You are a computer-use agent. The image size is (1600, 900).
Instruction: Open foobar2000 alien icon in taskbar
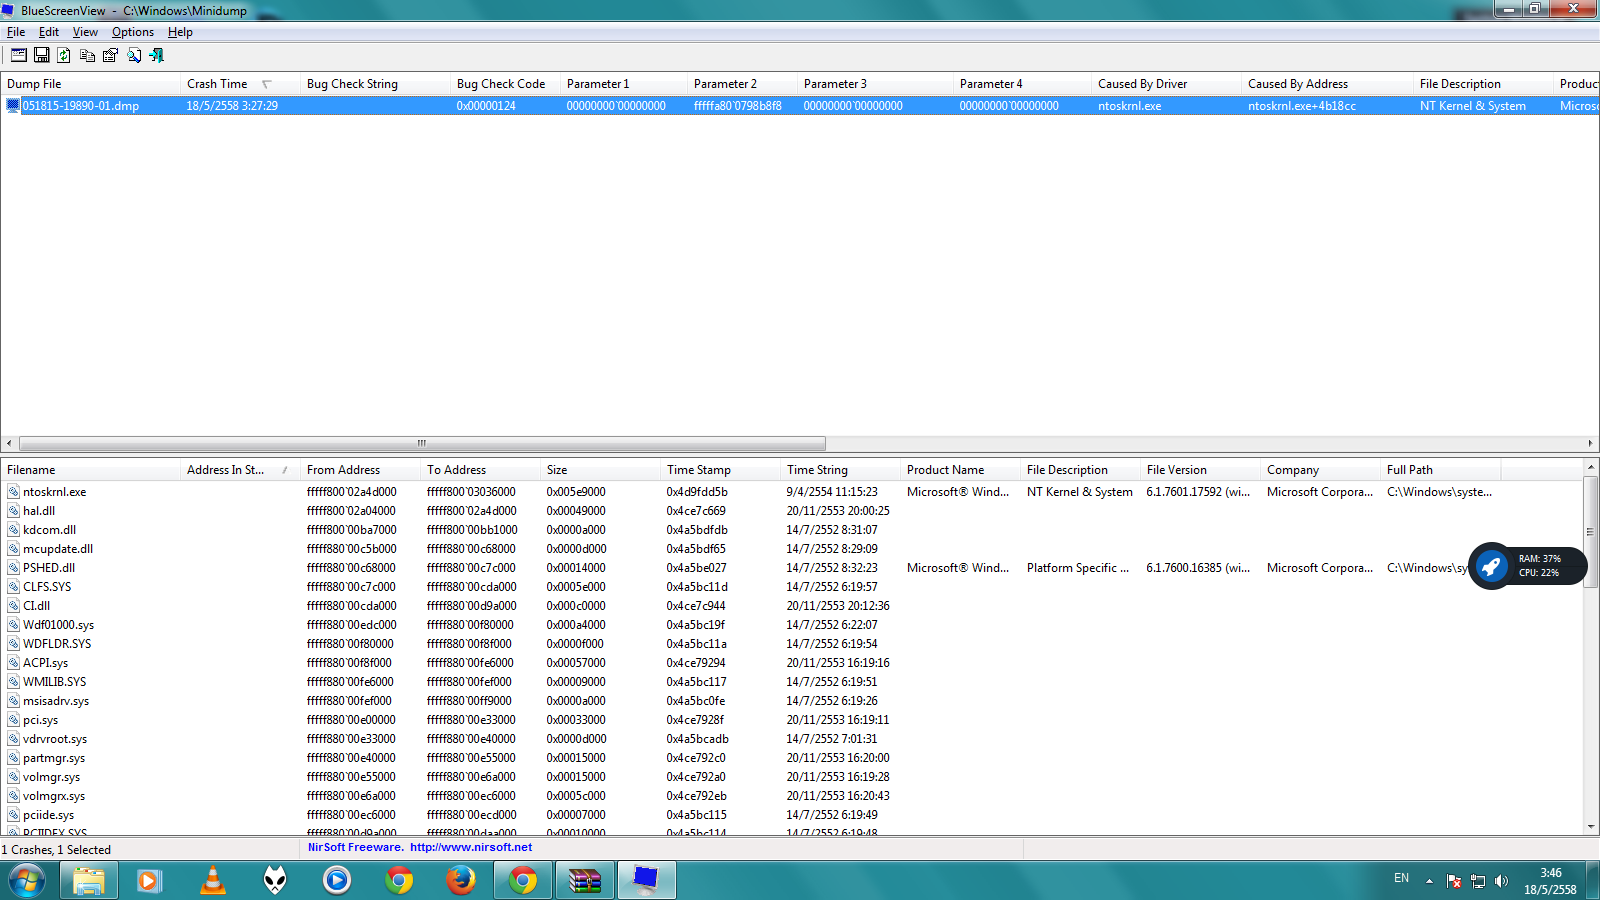coord(275,881)
